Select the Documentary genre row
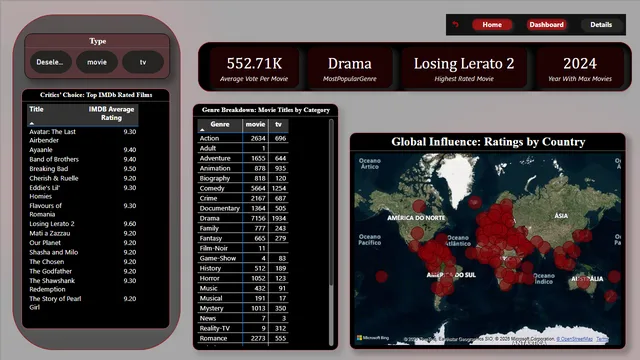Image resolution: width=640 pixels, height=360 pixels. point(243,208)
